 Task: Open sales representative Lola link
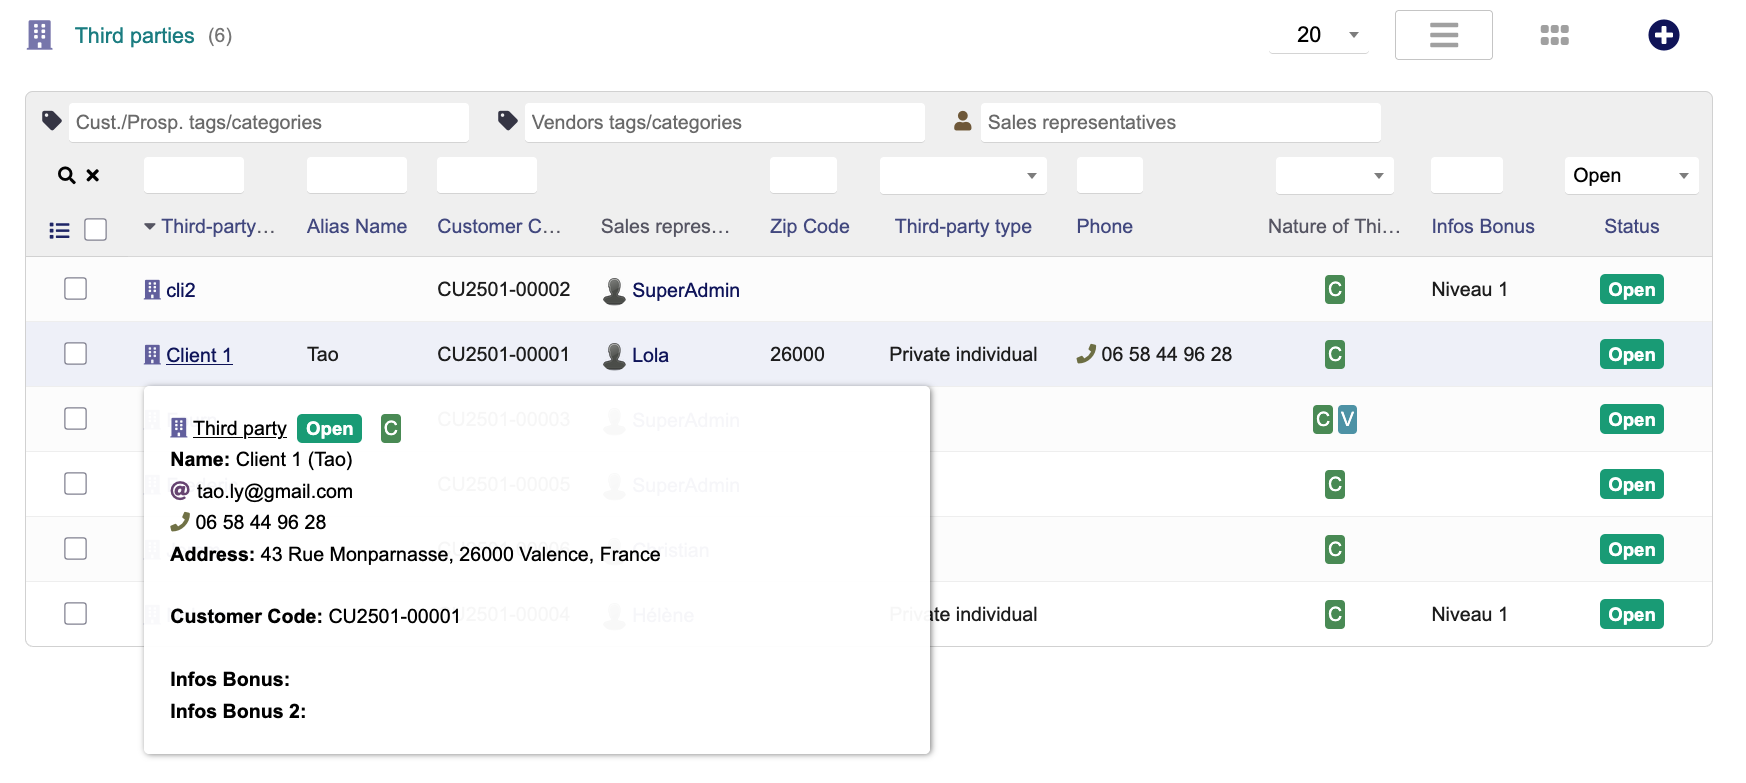(649, 355)
